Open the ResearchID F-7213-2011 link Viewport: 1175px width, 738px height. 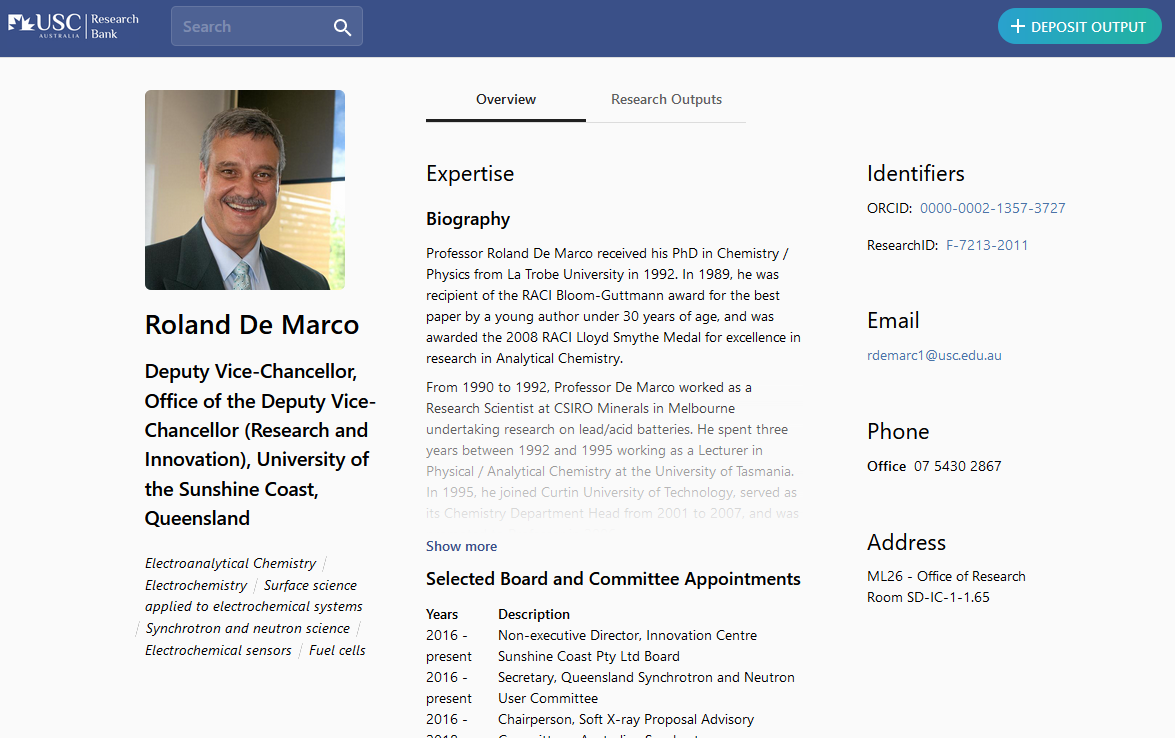point(987,244)
